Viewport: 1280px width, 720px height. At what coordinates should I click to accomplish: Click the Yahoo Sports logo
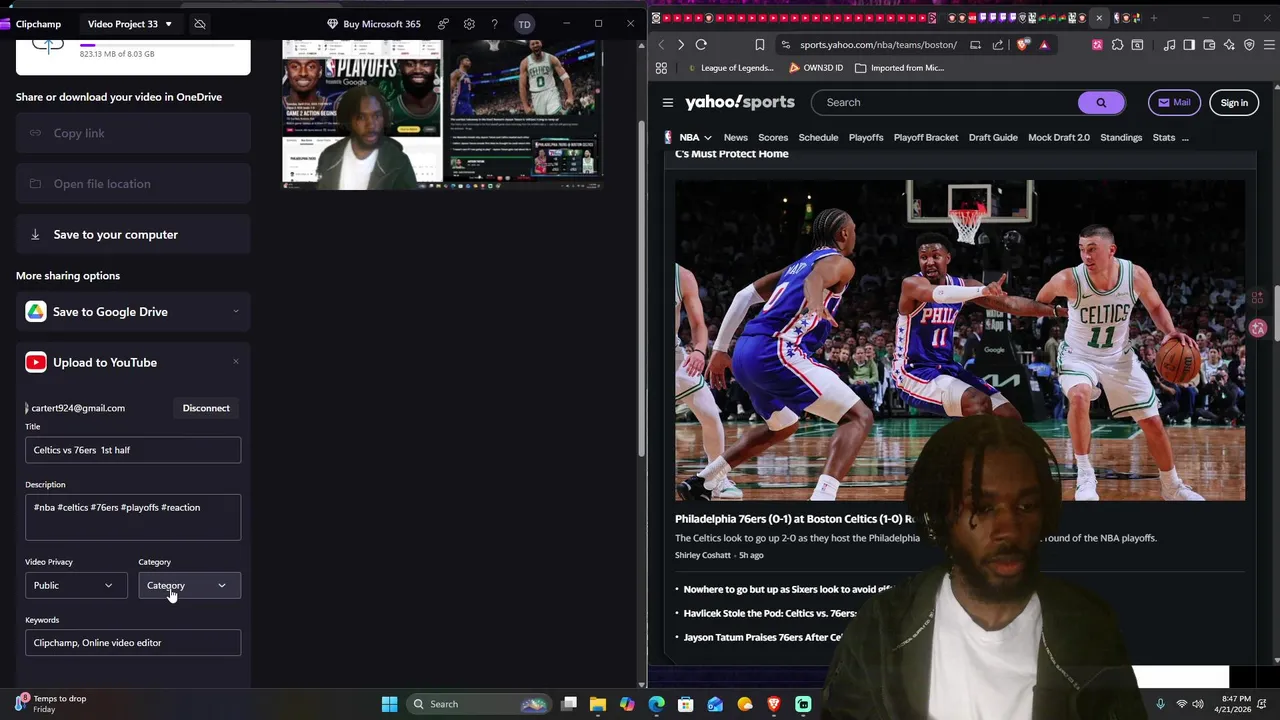[x=740, y=102]
